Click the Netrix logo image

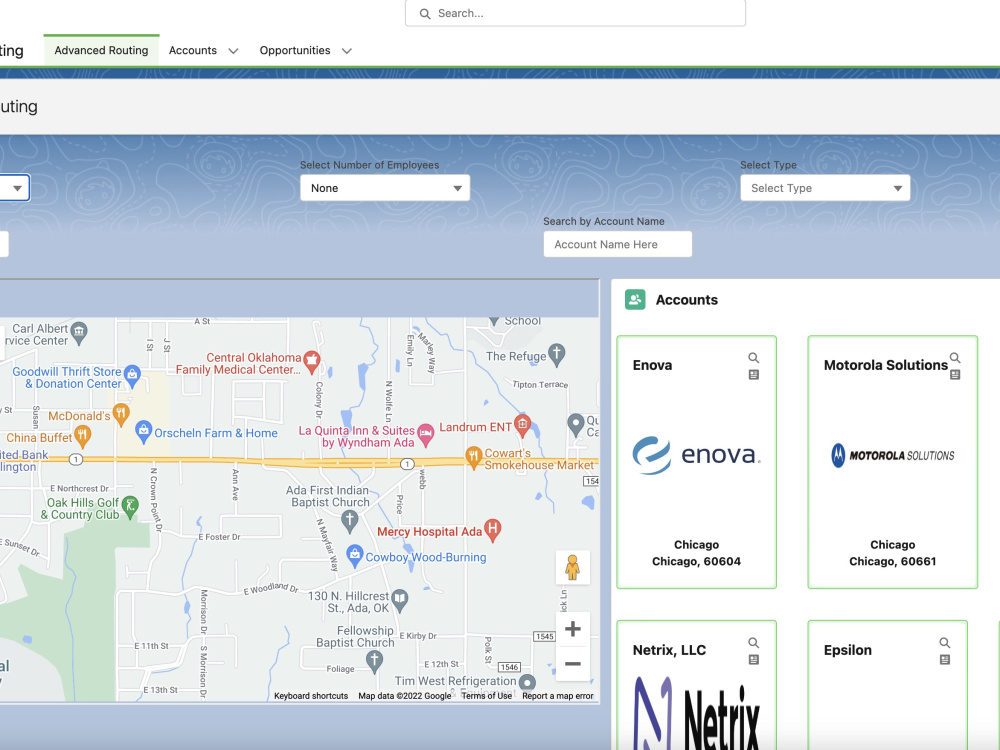pos(696,713)
